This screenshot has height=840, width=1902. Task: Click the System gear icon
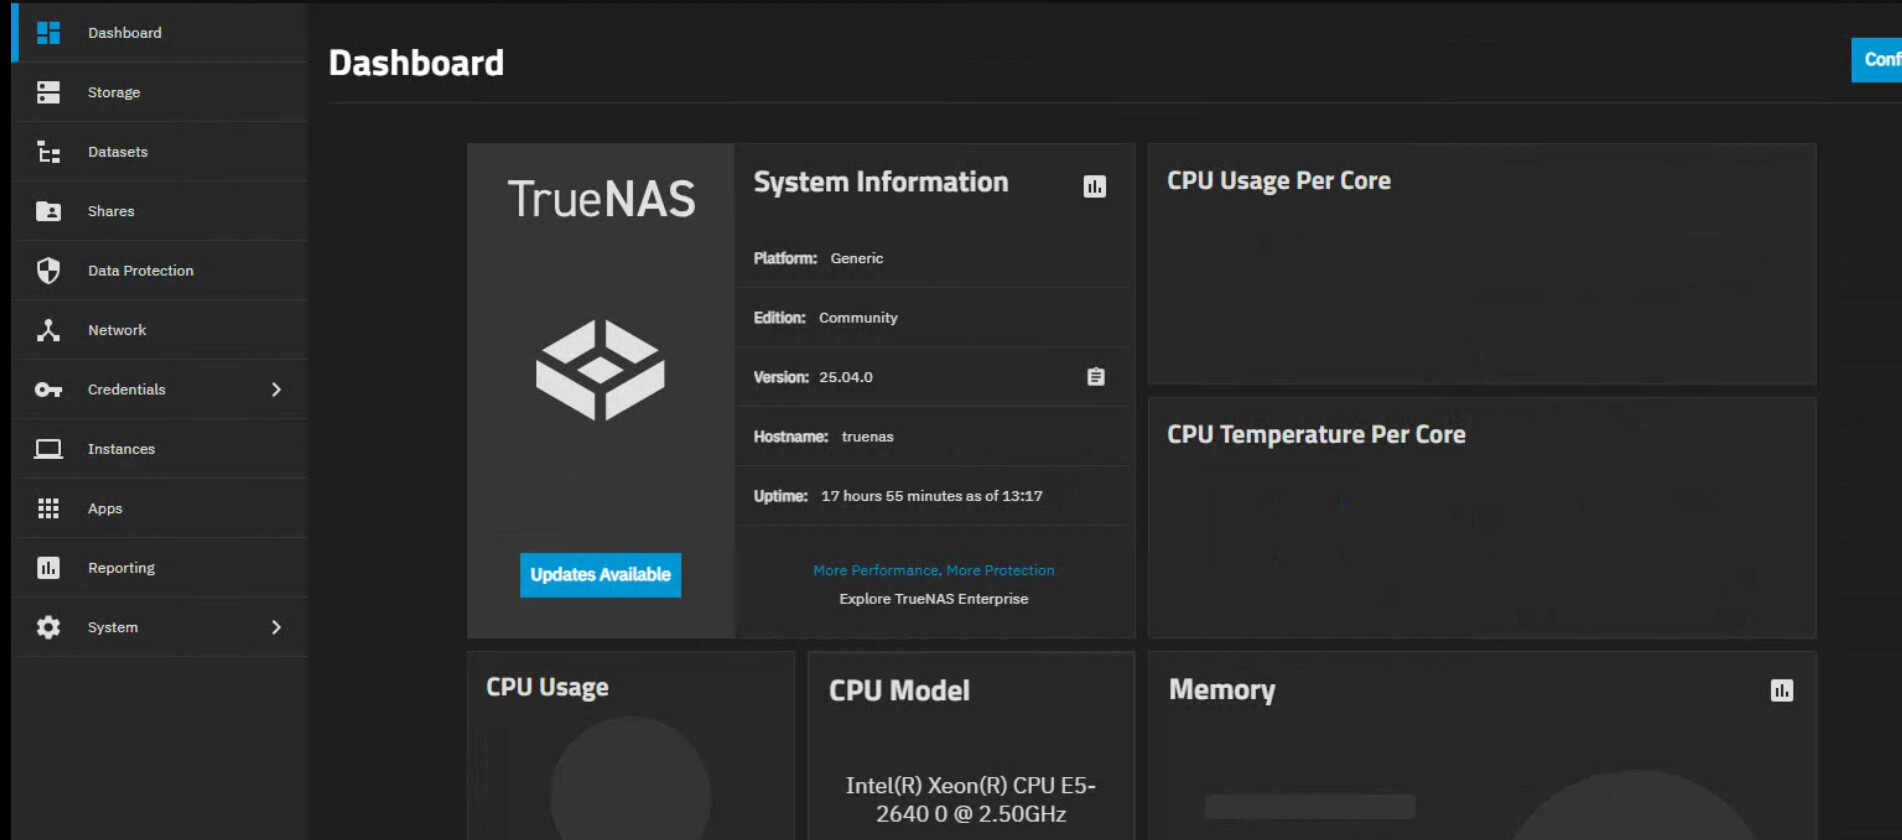pyautogui.click(x=48, y=627)
